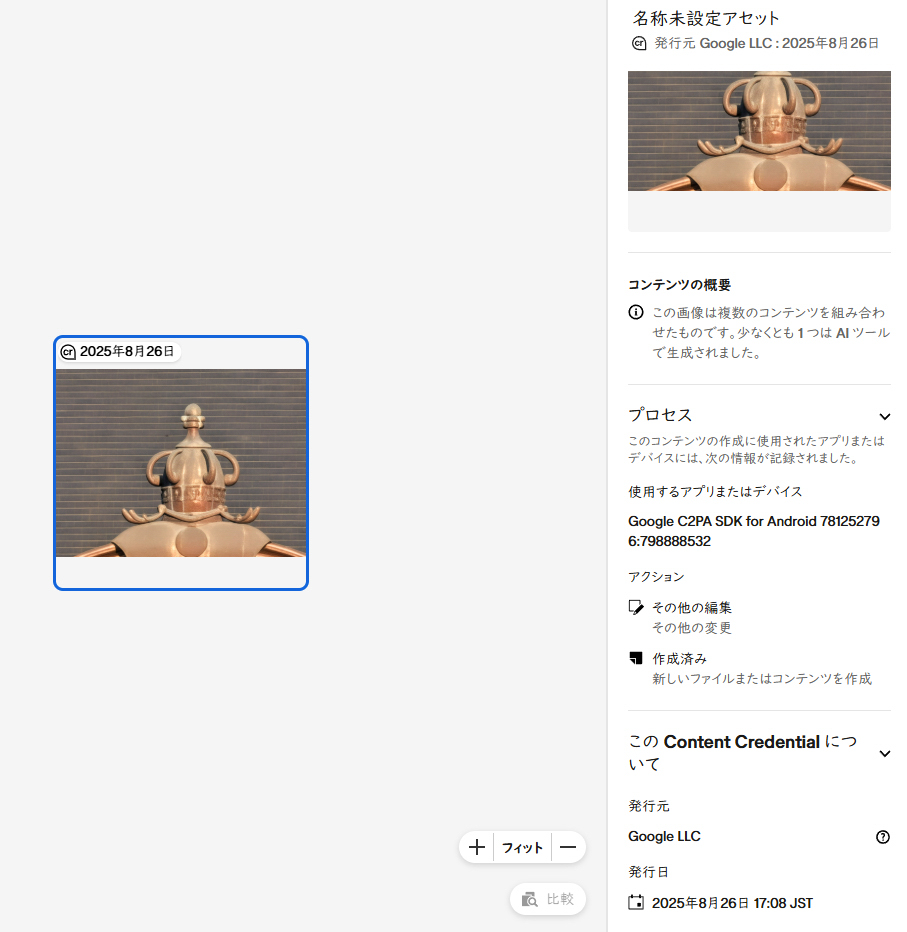Click the edit pencil icon next to その他の編集

(637, 607)
